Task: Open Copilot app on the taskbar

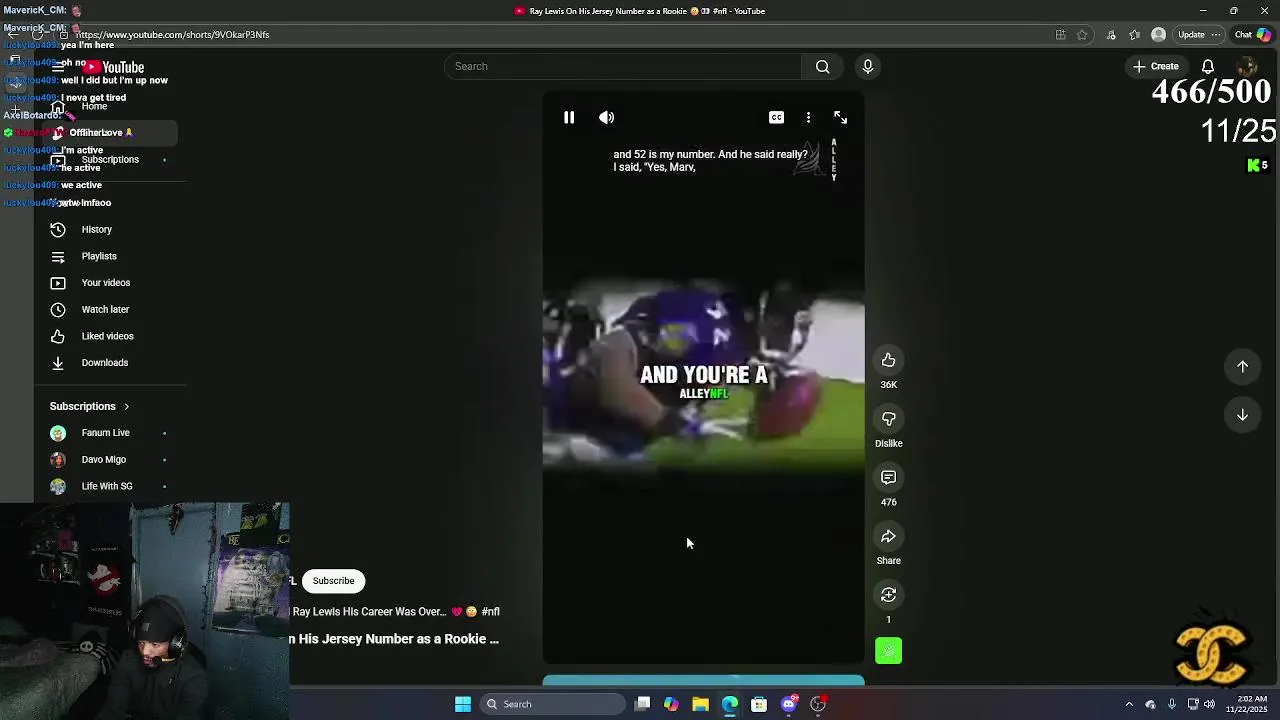Action: coord(671,704)
